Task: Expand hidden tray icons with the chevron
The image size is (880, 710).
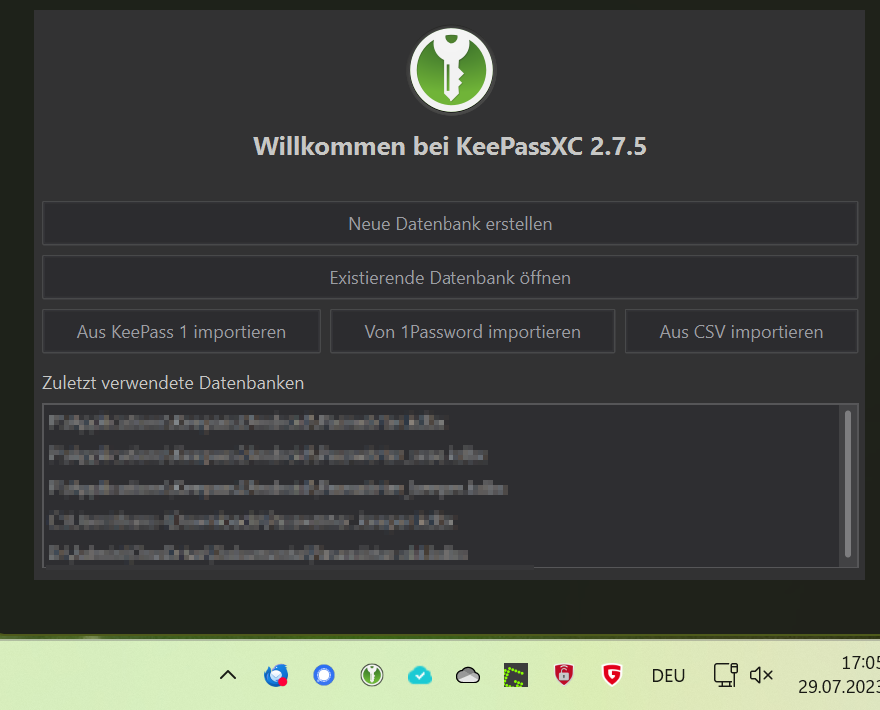Action: [x=228, y=675]
